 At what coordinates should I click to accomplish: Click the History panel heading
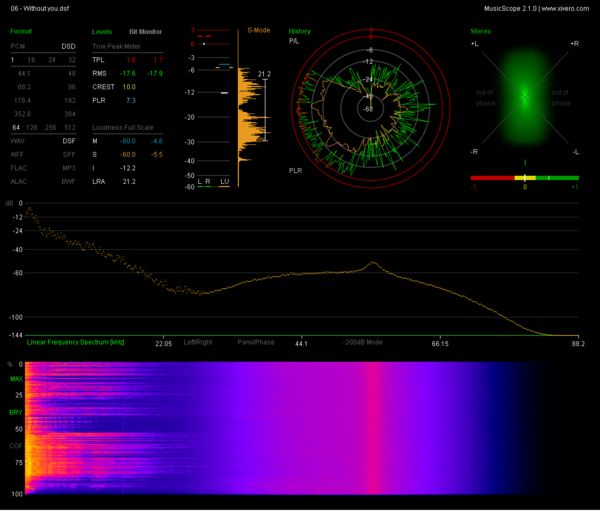point(300,31)
